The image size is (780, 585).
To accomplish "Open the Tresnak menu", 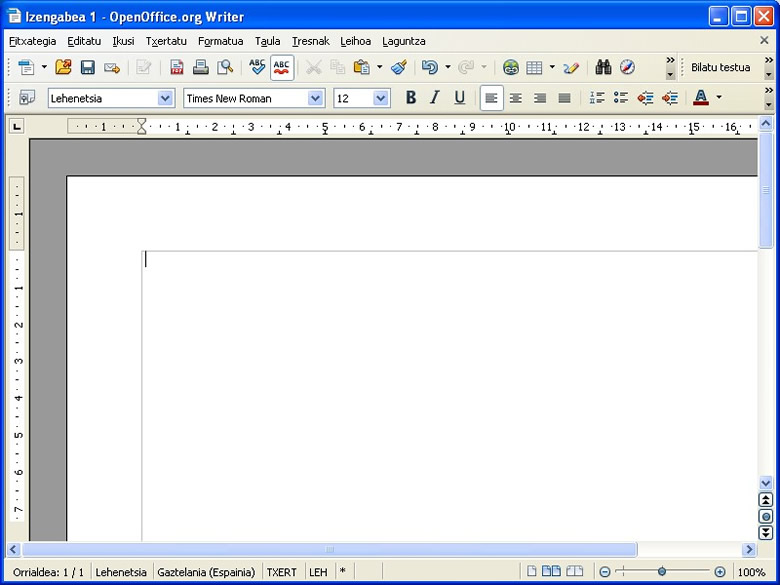I will tap(310, 41).
